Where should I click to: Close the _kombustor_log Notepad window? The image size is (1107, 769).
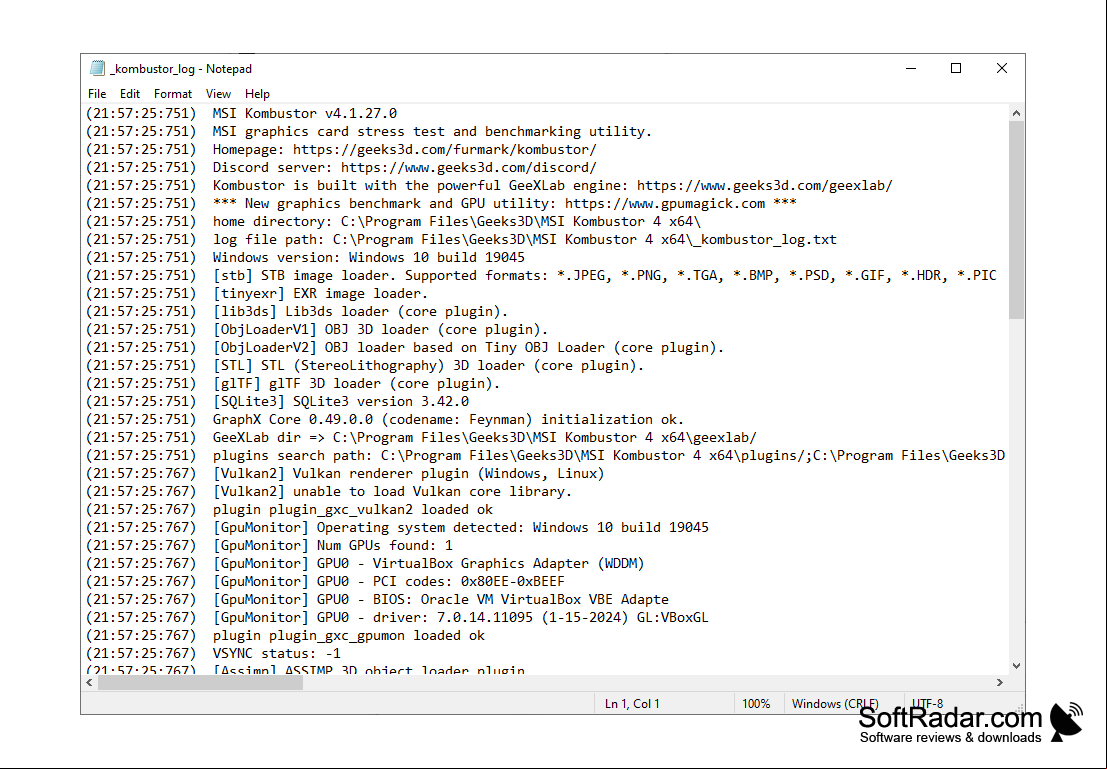pyautogui.click(x=1002, y=68)
